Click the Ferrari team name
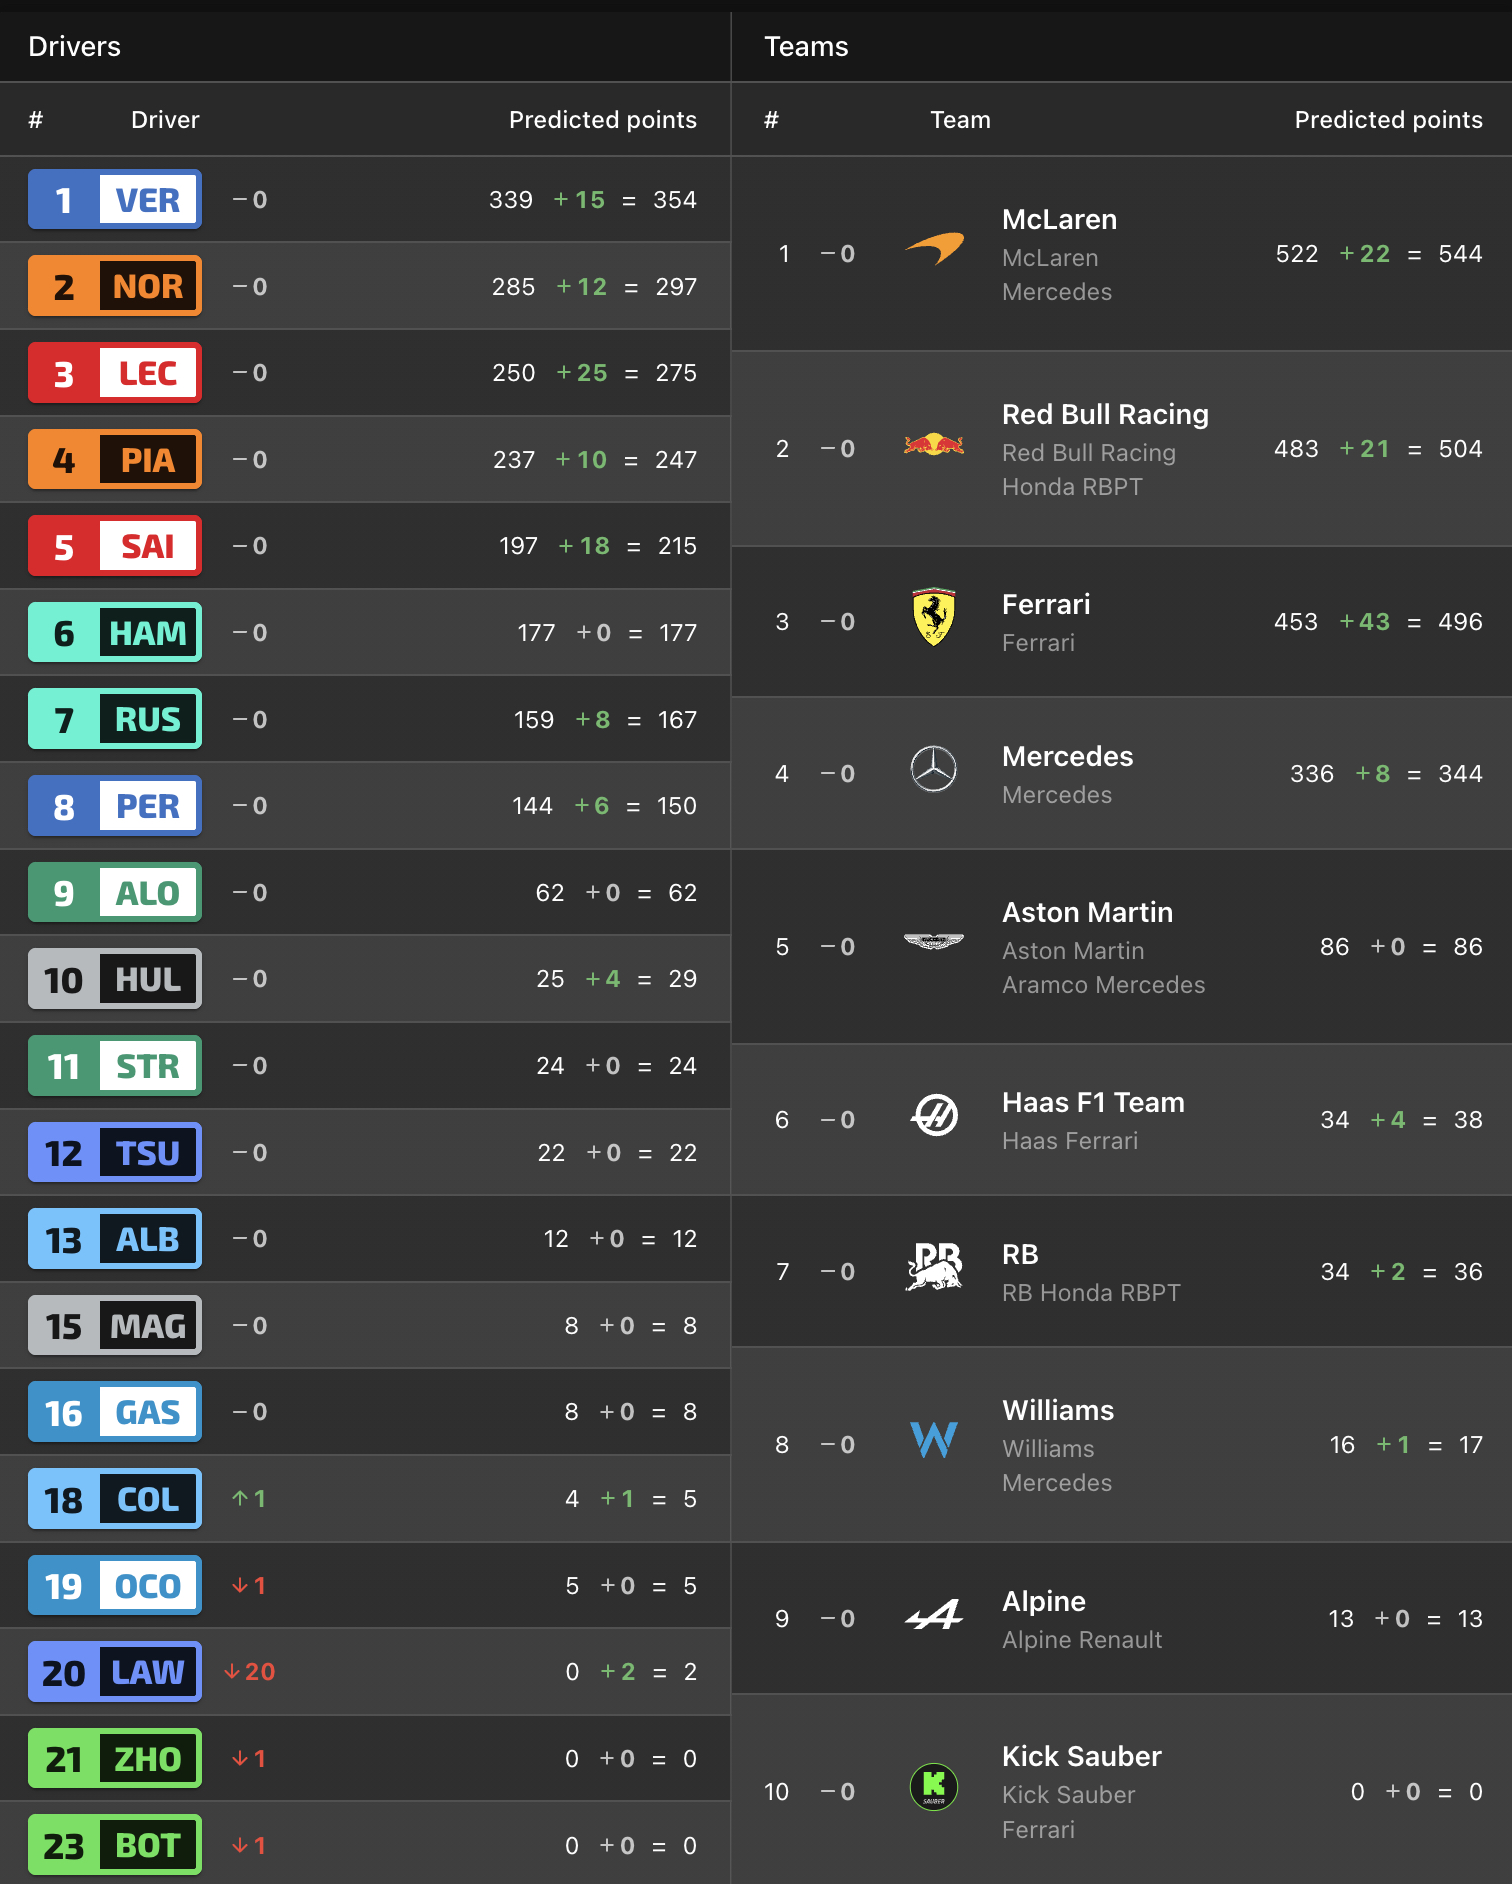Screen dimensions: 1512x1884 [1046, 605]
